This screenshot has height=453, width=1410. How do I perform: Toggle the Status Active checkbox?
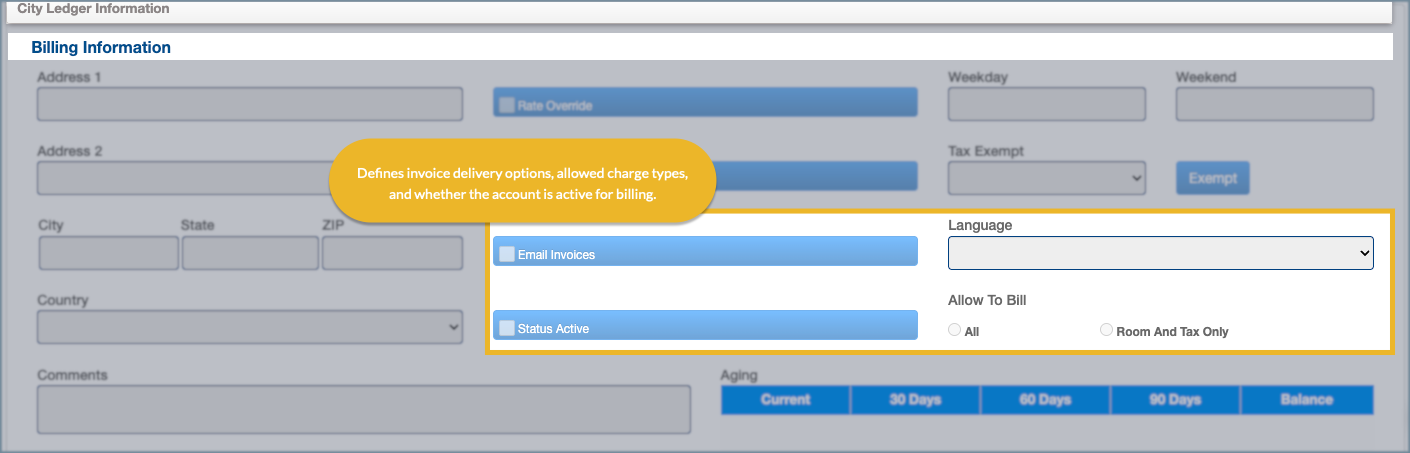point(507,328)
